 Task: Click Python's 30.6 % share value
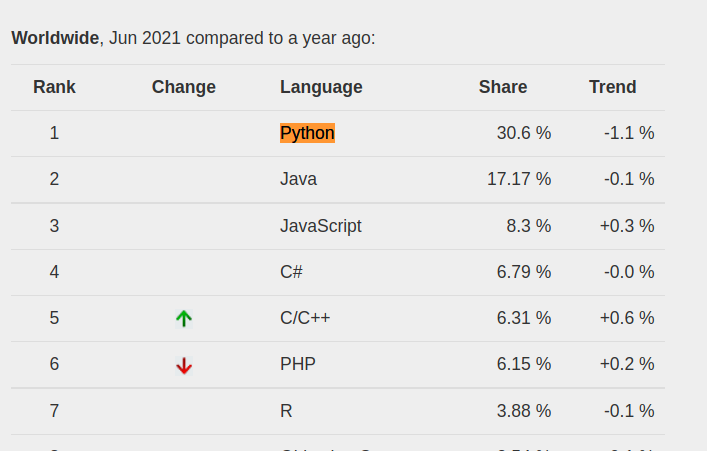[523, 133]
